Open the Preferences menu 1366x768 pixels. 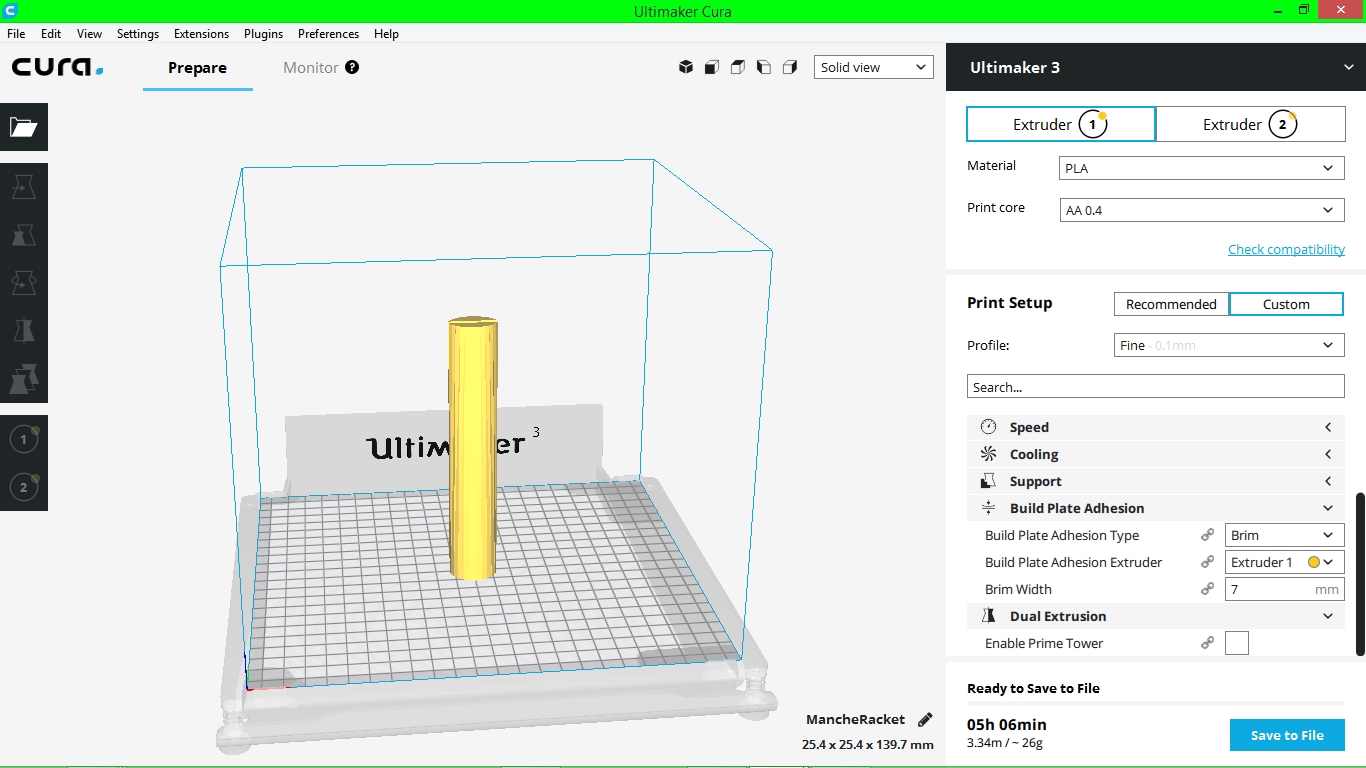(328, 33)
